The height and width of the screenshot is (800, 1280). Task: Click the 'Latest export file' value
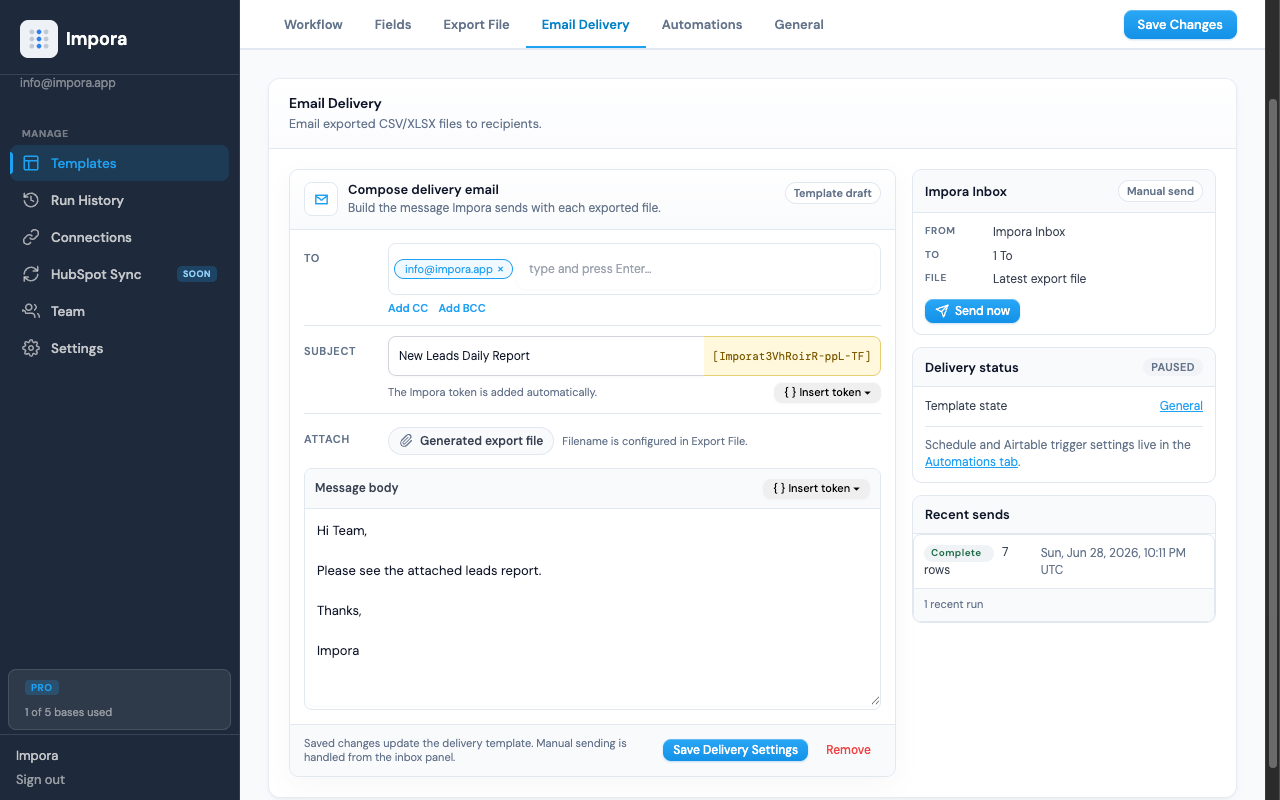pyautogui.click(x=1039, y=279)
